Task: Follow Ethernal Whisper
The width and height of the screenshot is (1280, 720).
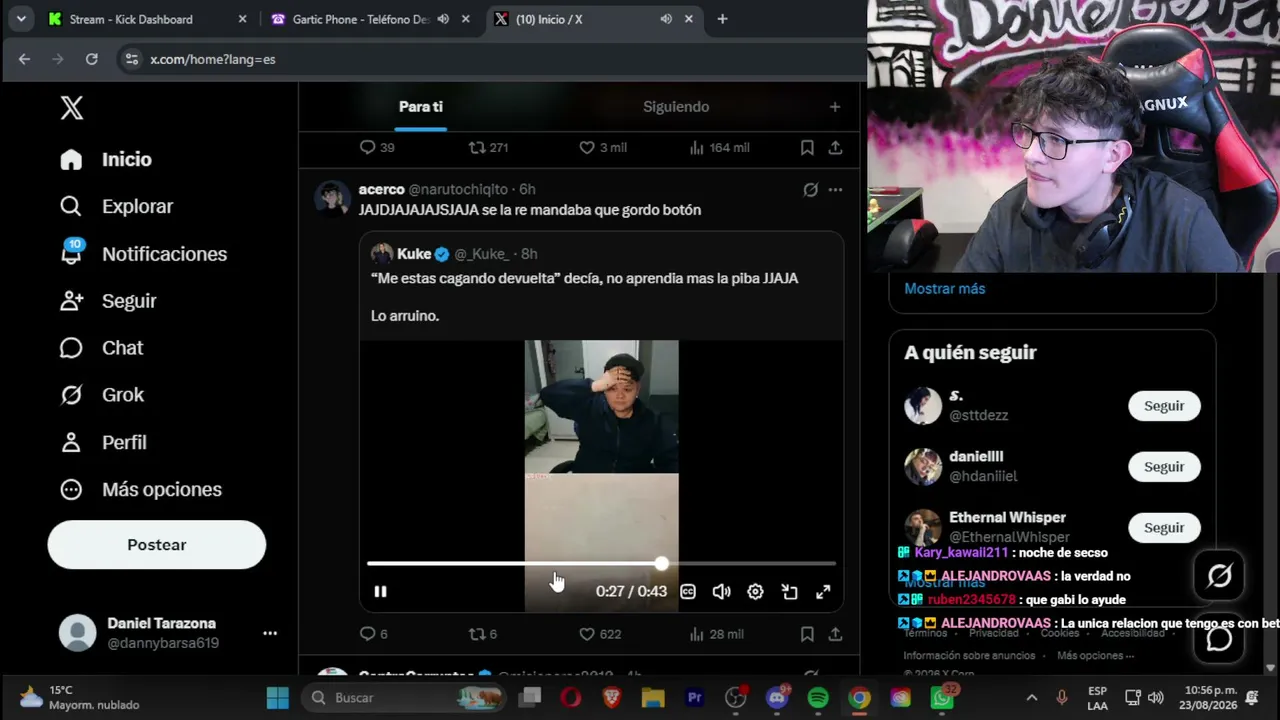Action: [1164, 528]
